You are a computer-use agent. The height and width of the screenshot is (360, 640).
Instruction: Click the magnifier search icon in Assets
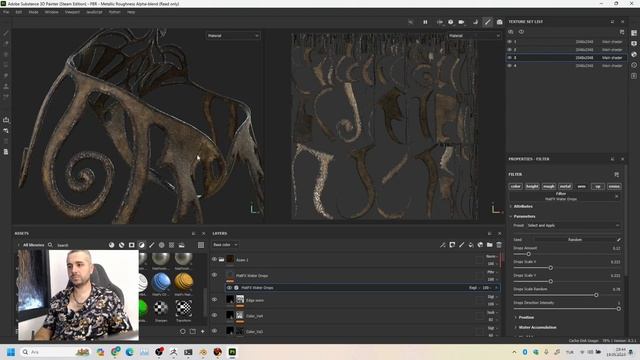click(50, 245)
